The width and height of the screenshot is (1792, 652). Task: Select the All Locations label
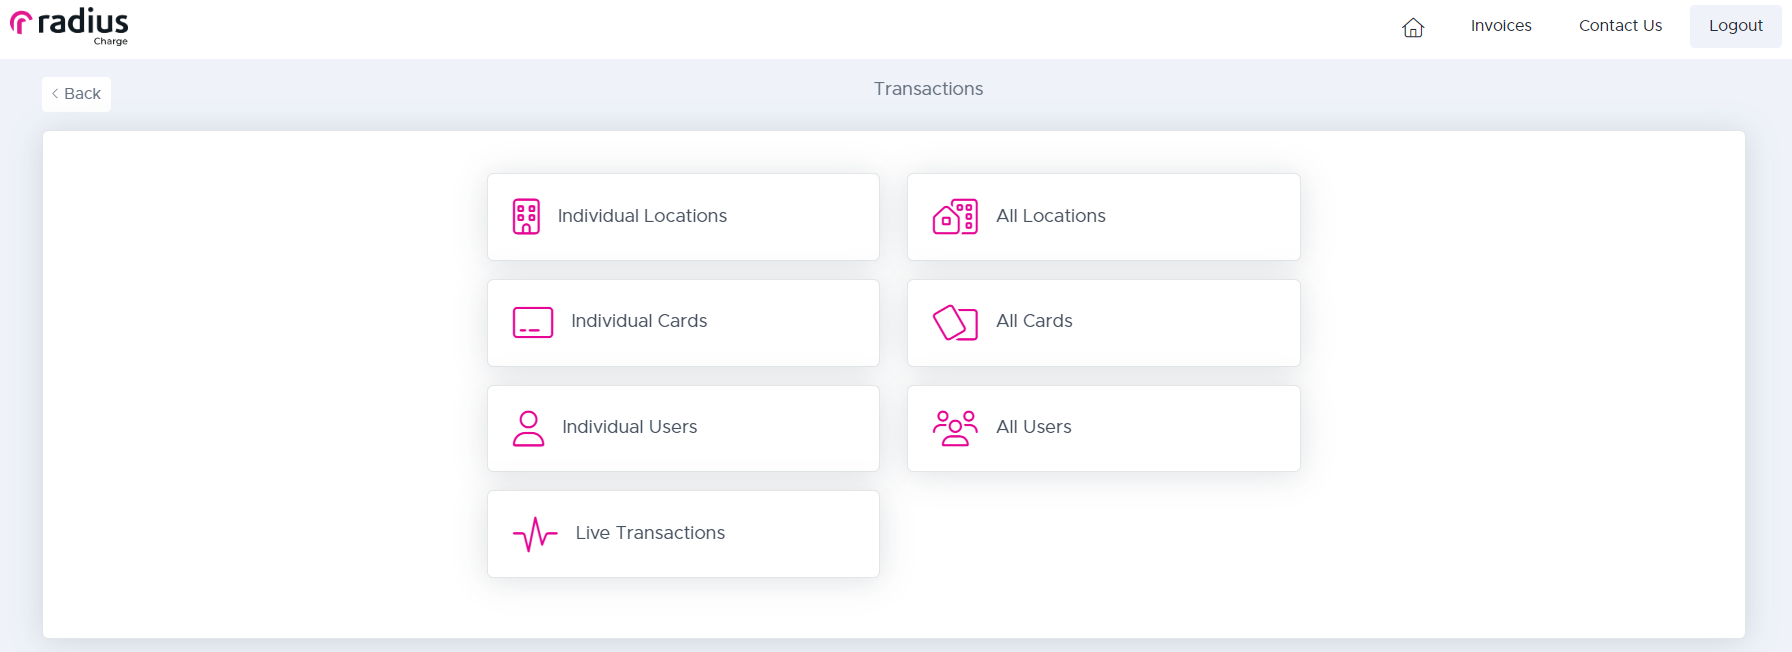point(1051,216)
